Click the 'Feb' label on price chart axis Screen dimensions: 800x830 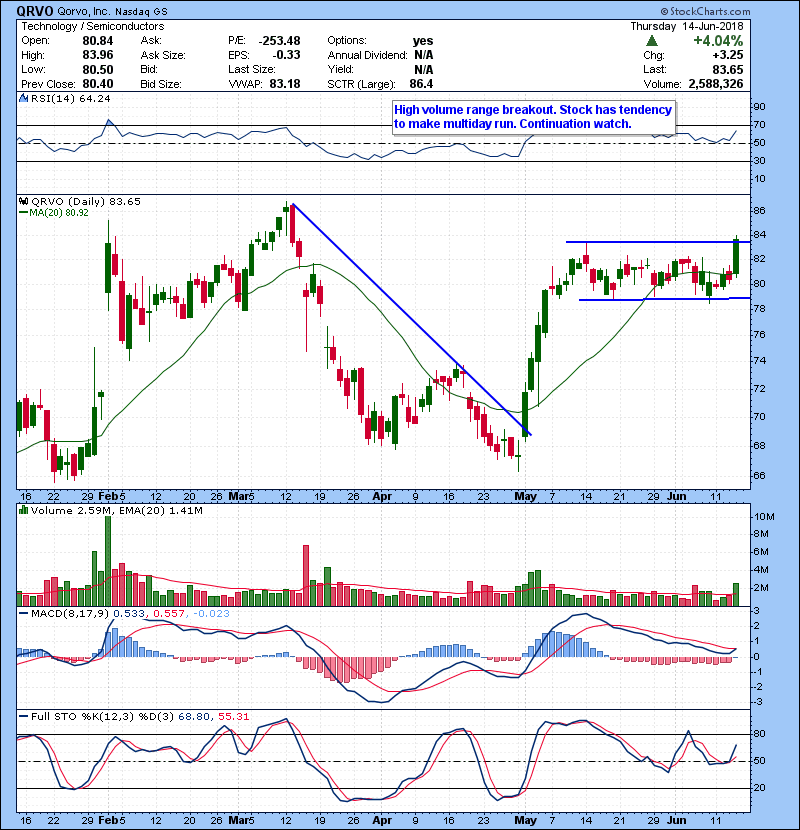[109, 497]
